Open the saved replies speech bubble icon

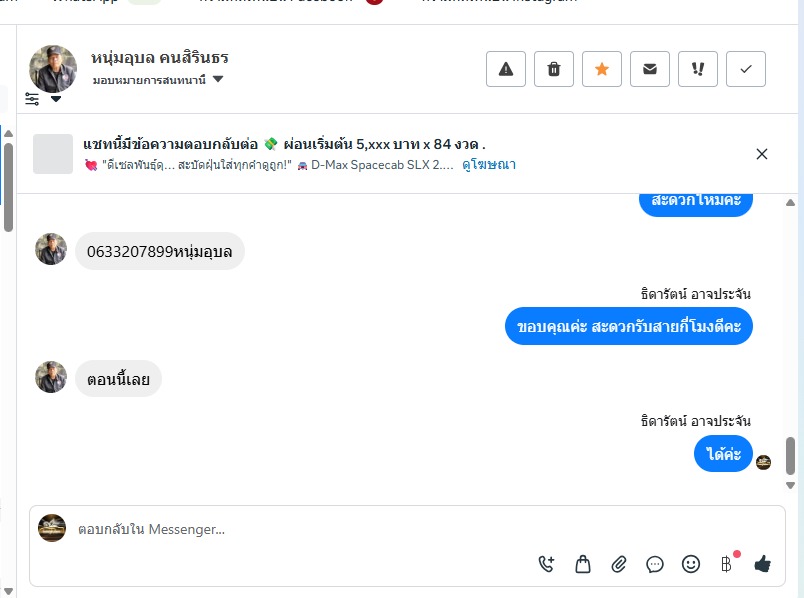(655, 564)
